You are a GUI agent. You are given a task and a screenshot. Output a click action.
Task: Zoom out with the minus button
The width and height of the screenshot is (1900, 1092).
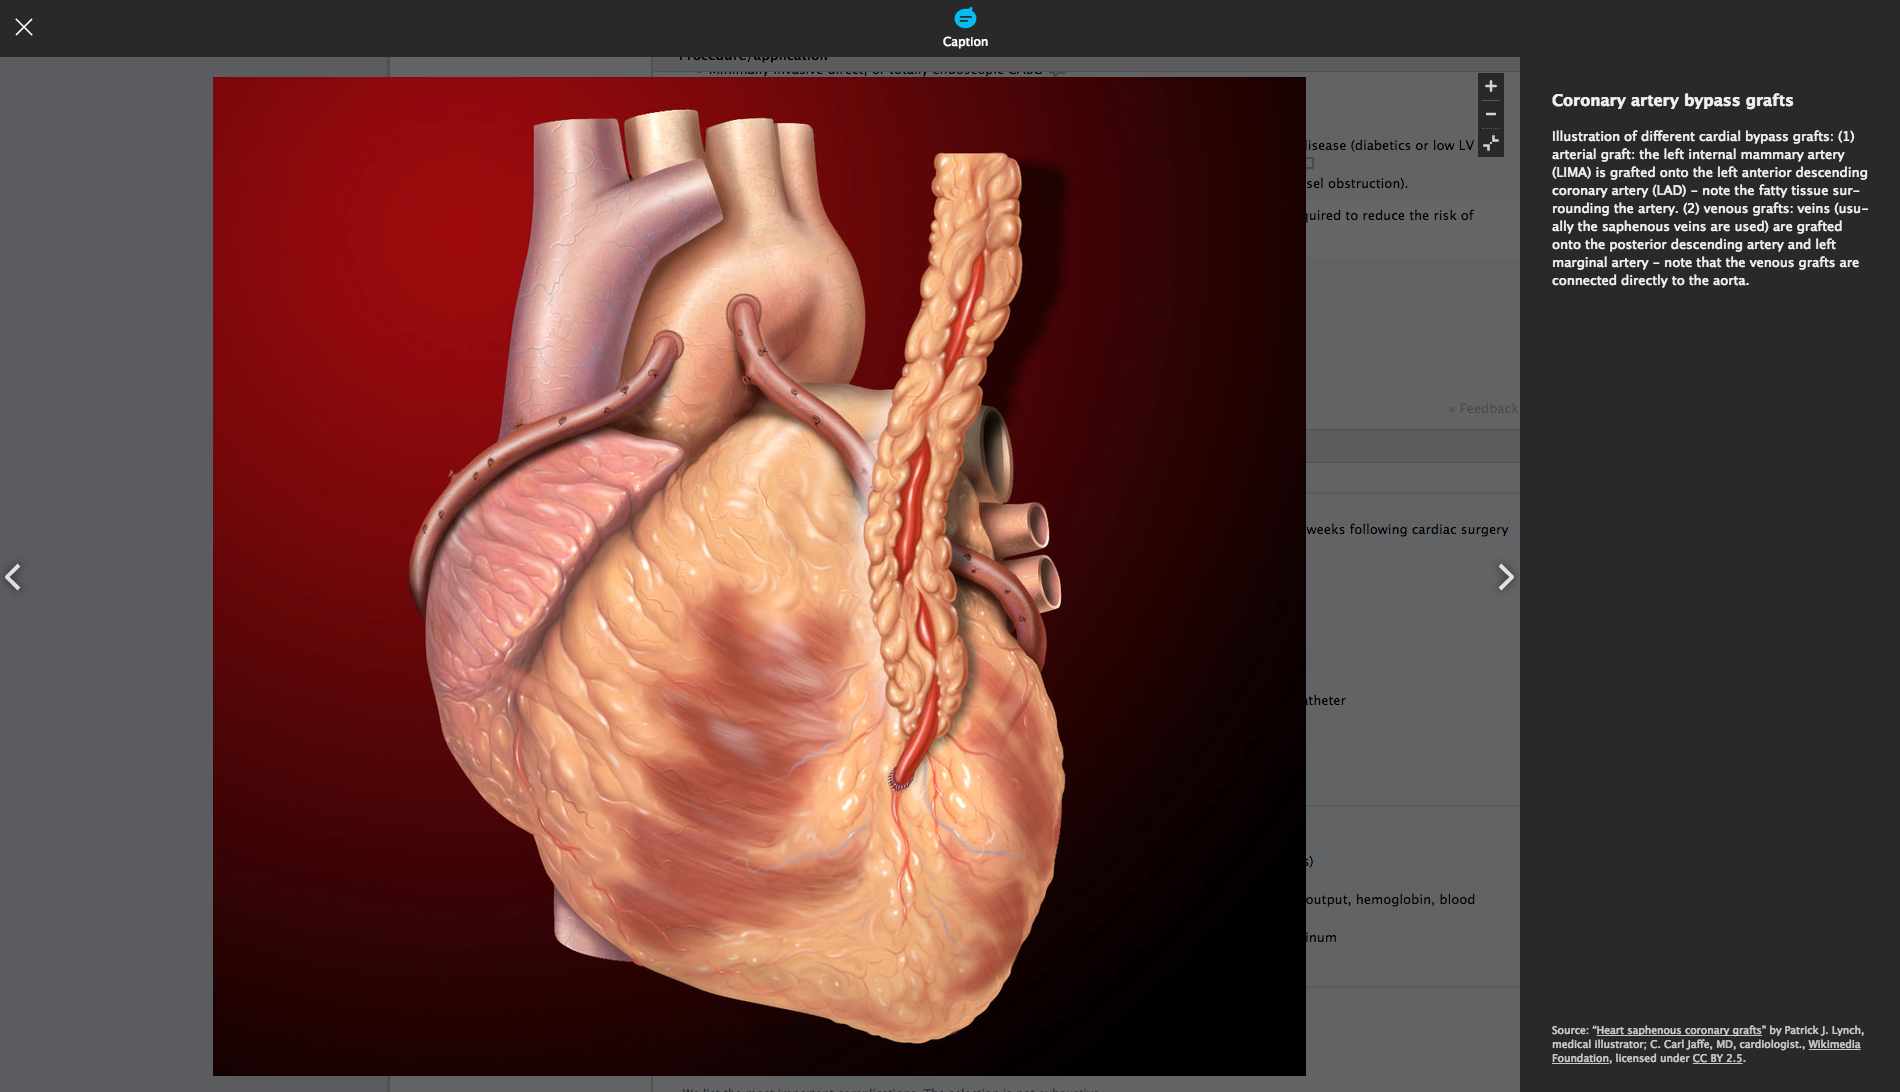click(x=1491, y=114)
